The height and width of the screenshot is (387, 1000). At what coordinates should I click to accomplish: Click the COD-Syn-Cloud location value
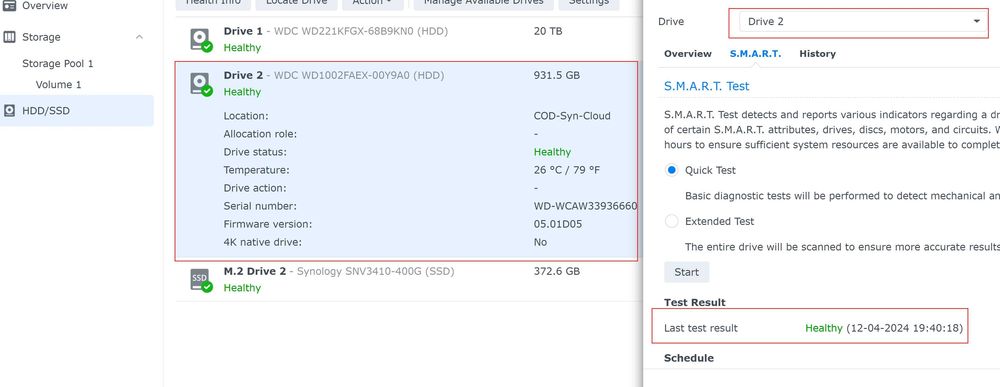(x=572, y=116)
